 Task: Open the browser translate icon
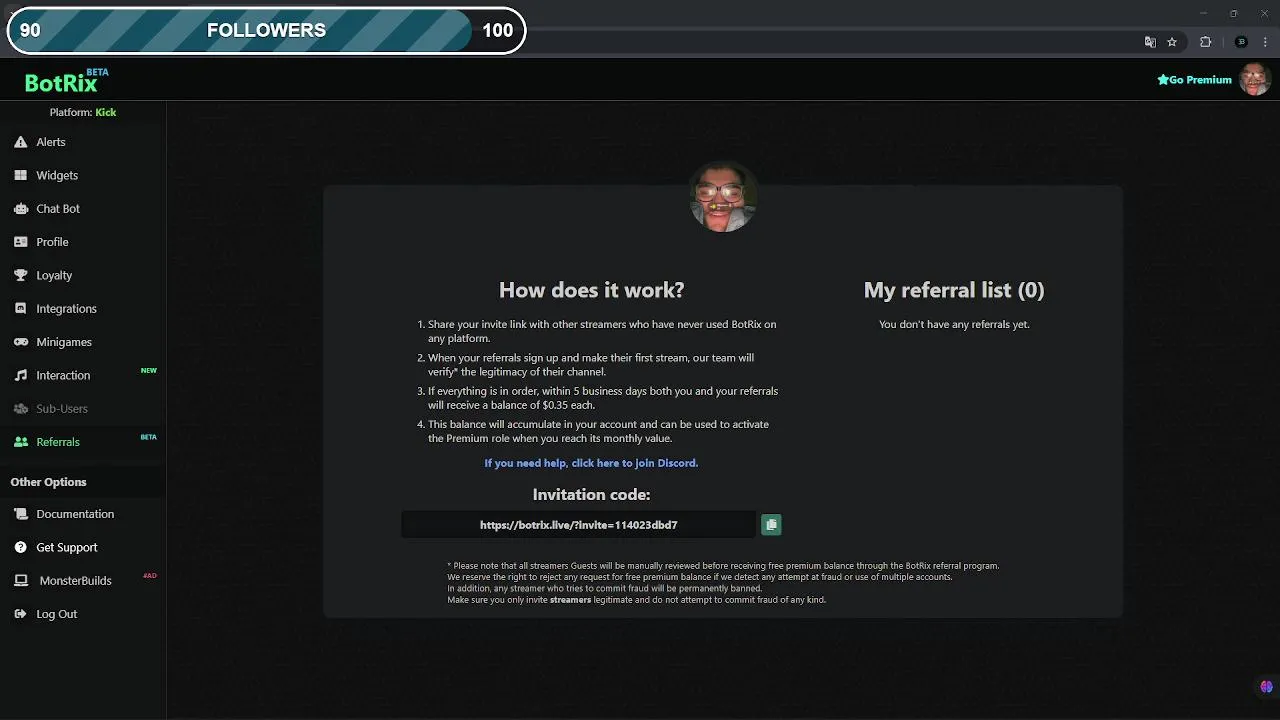pos(1150,42)
